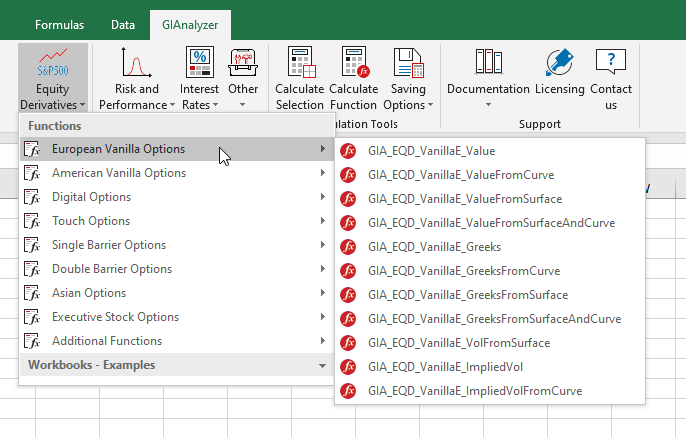
Task: Switch to the Data ribbon tab
Action: 123,25
